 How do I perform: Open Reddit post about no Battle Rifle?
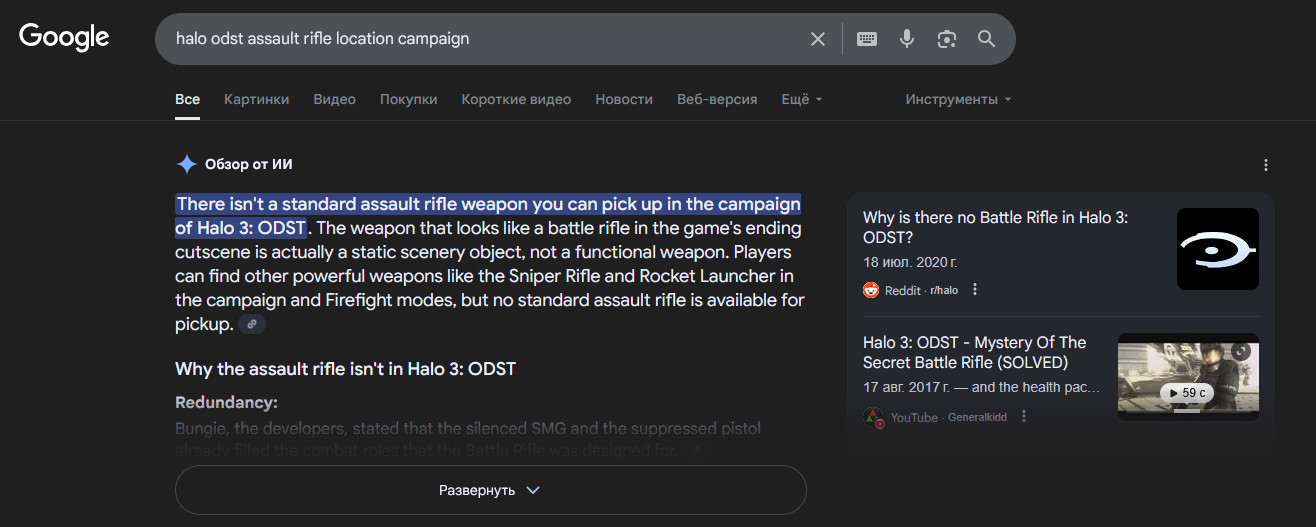coord(995,227)
